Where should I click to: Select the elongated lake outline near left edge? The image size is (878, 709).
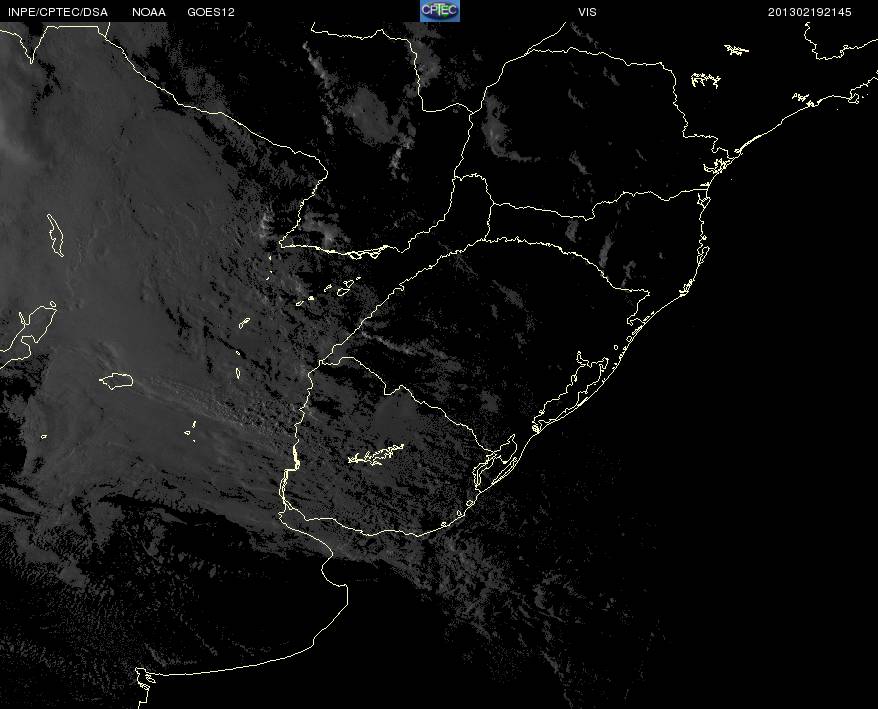click(55, 235)
